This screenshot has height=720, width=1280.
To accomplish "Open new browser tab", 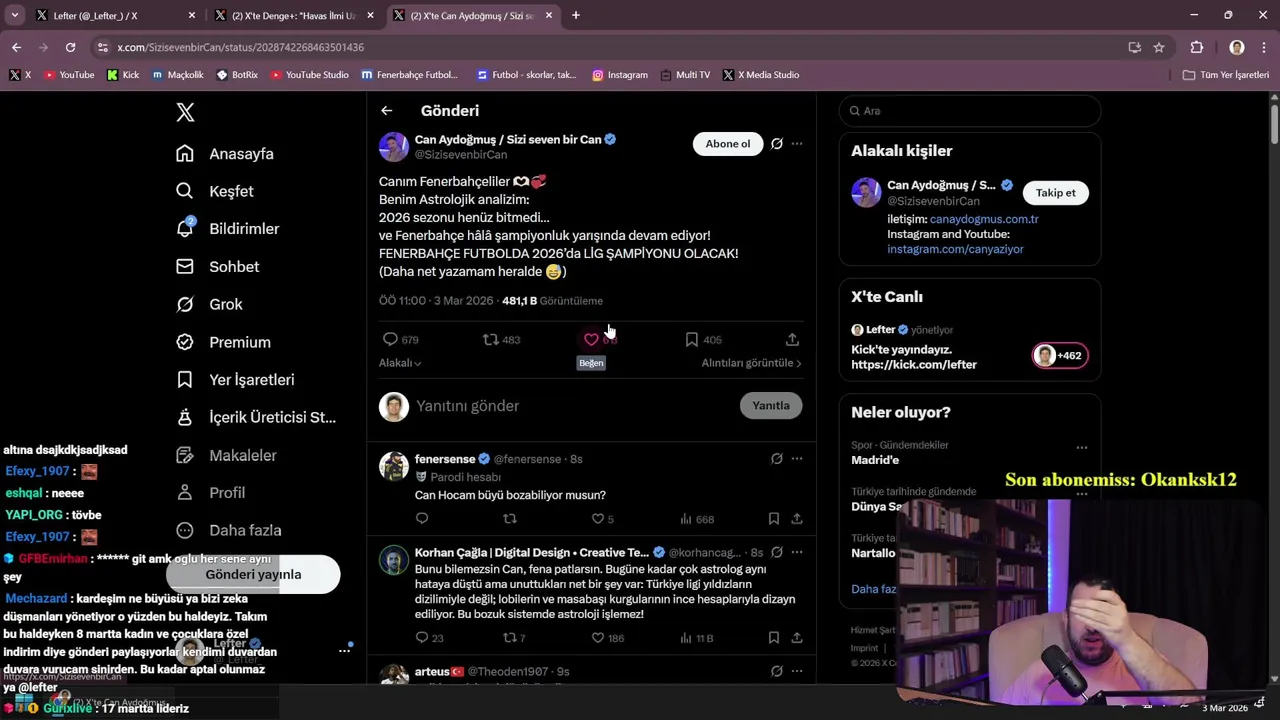I will [x=576, y=16].
